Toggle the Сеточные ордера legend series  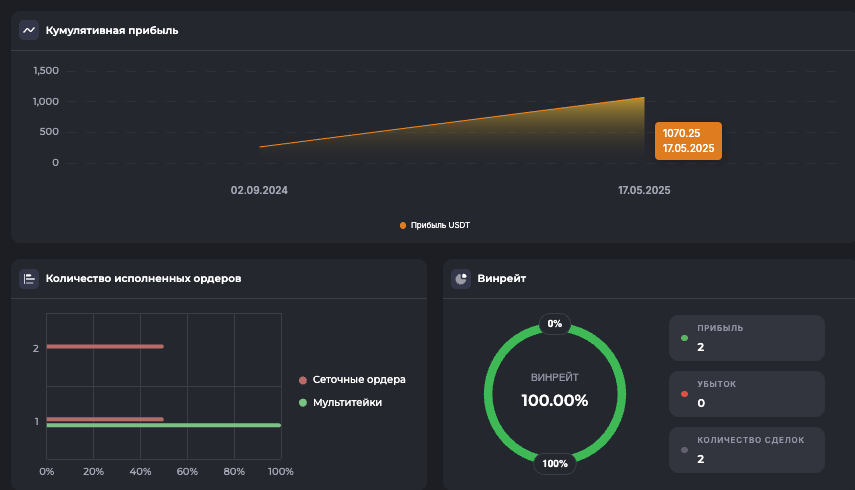(x=358, y=380)
